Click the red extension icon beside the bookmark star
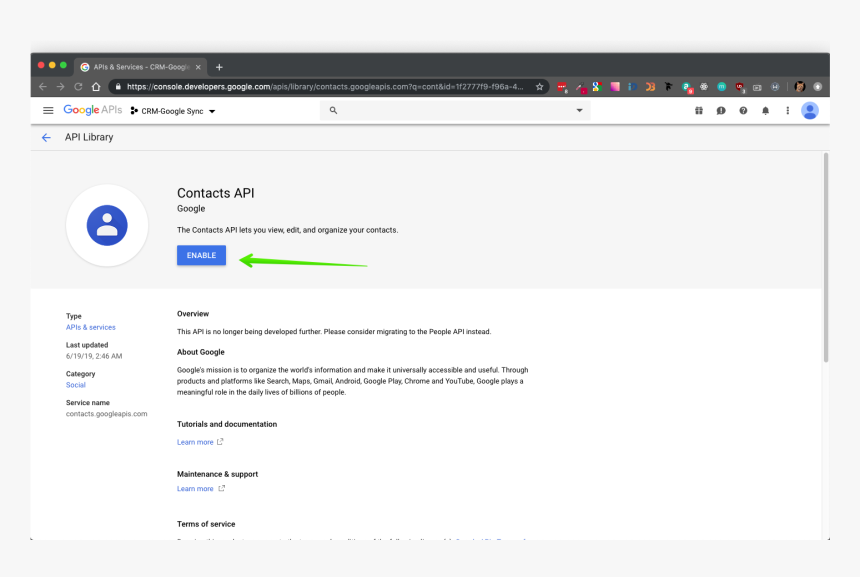The width and height of the screenshot is (860, 577). coord(562,87)
